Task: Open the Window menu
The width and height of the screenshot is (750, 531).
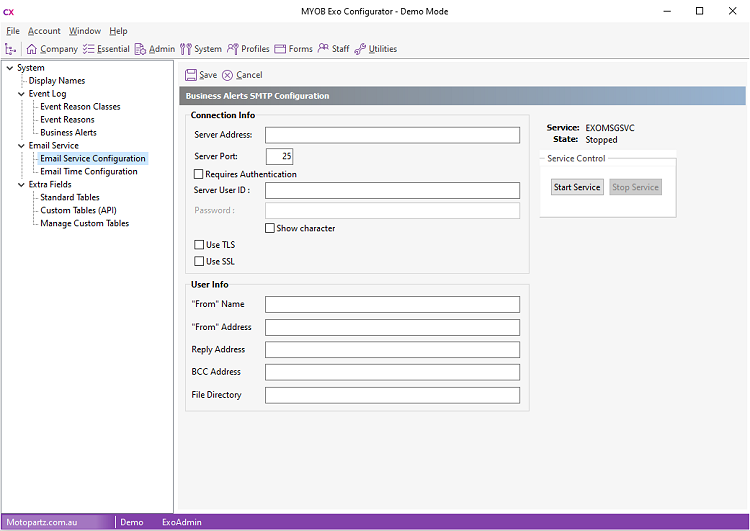Action: coord(85,31)
